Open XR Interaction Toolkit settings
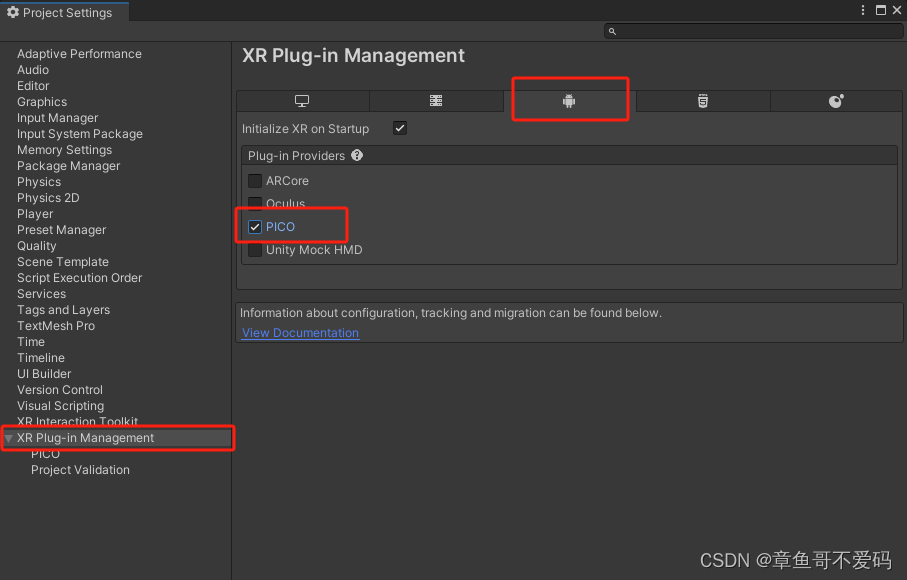The image size is (907, 580). 77,422
